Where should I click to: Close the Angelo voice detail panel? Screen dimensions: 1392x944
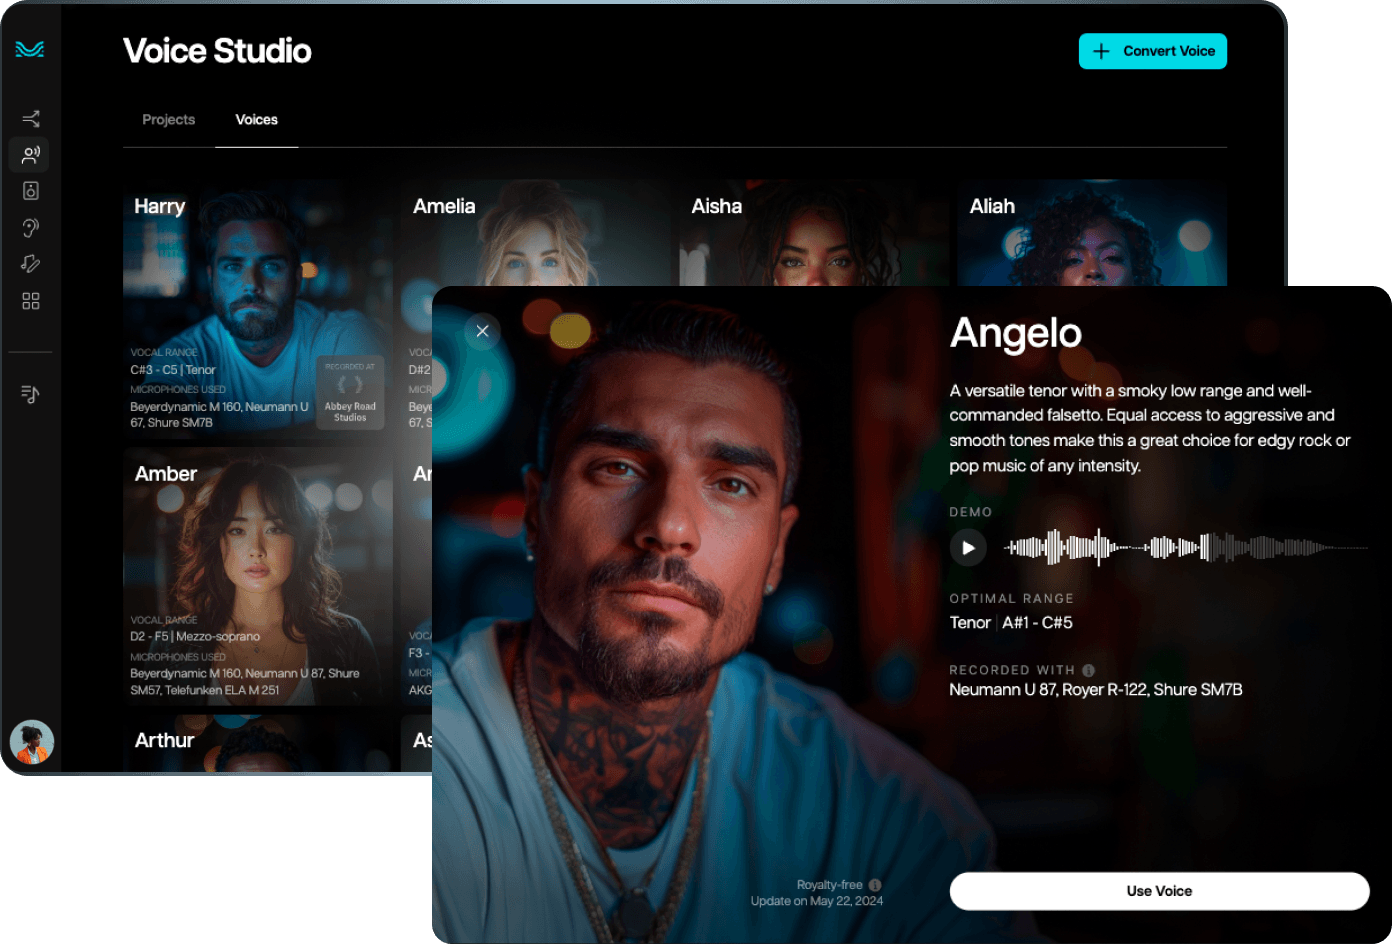tap(482, 331)
